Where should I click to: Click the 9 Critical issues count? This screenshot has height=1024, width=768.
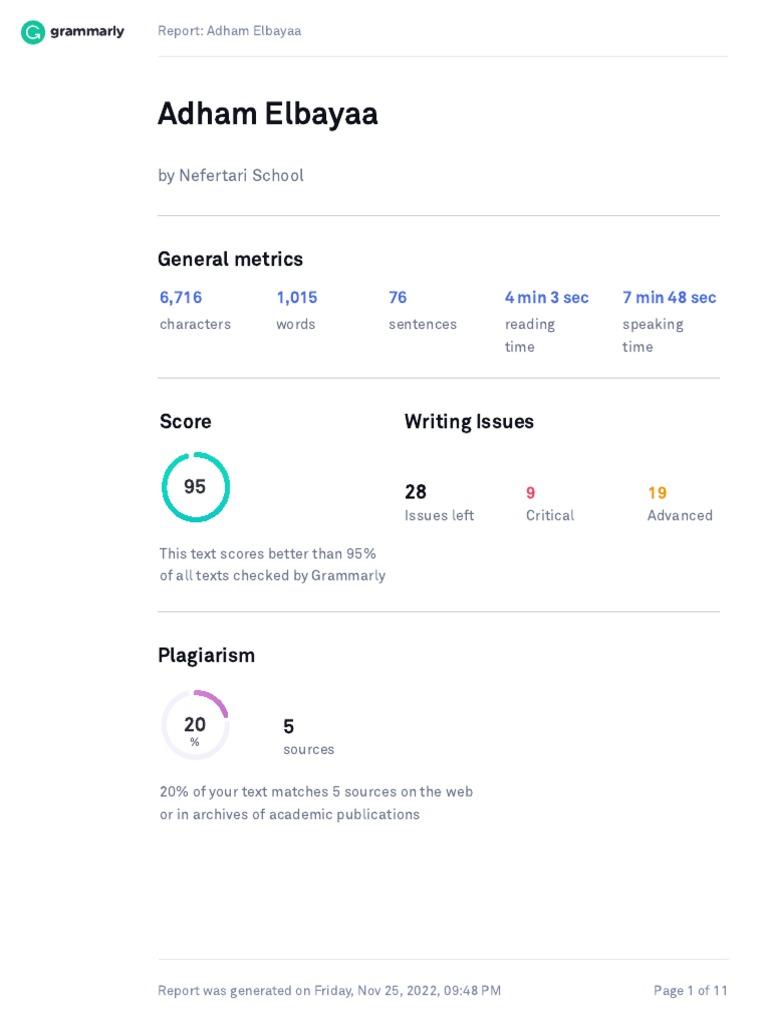[531, 492]
